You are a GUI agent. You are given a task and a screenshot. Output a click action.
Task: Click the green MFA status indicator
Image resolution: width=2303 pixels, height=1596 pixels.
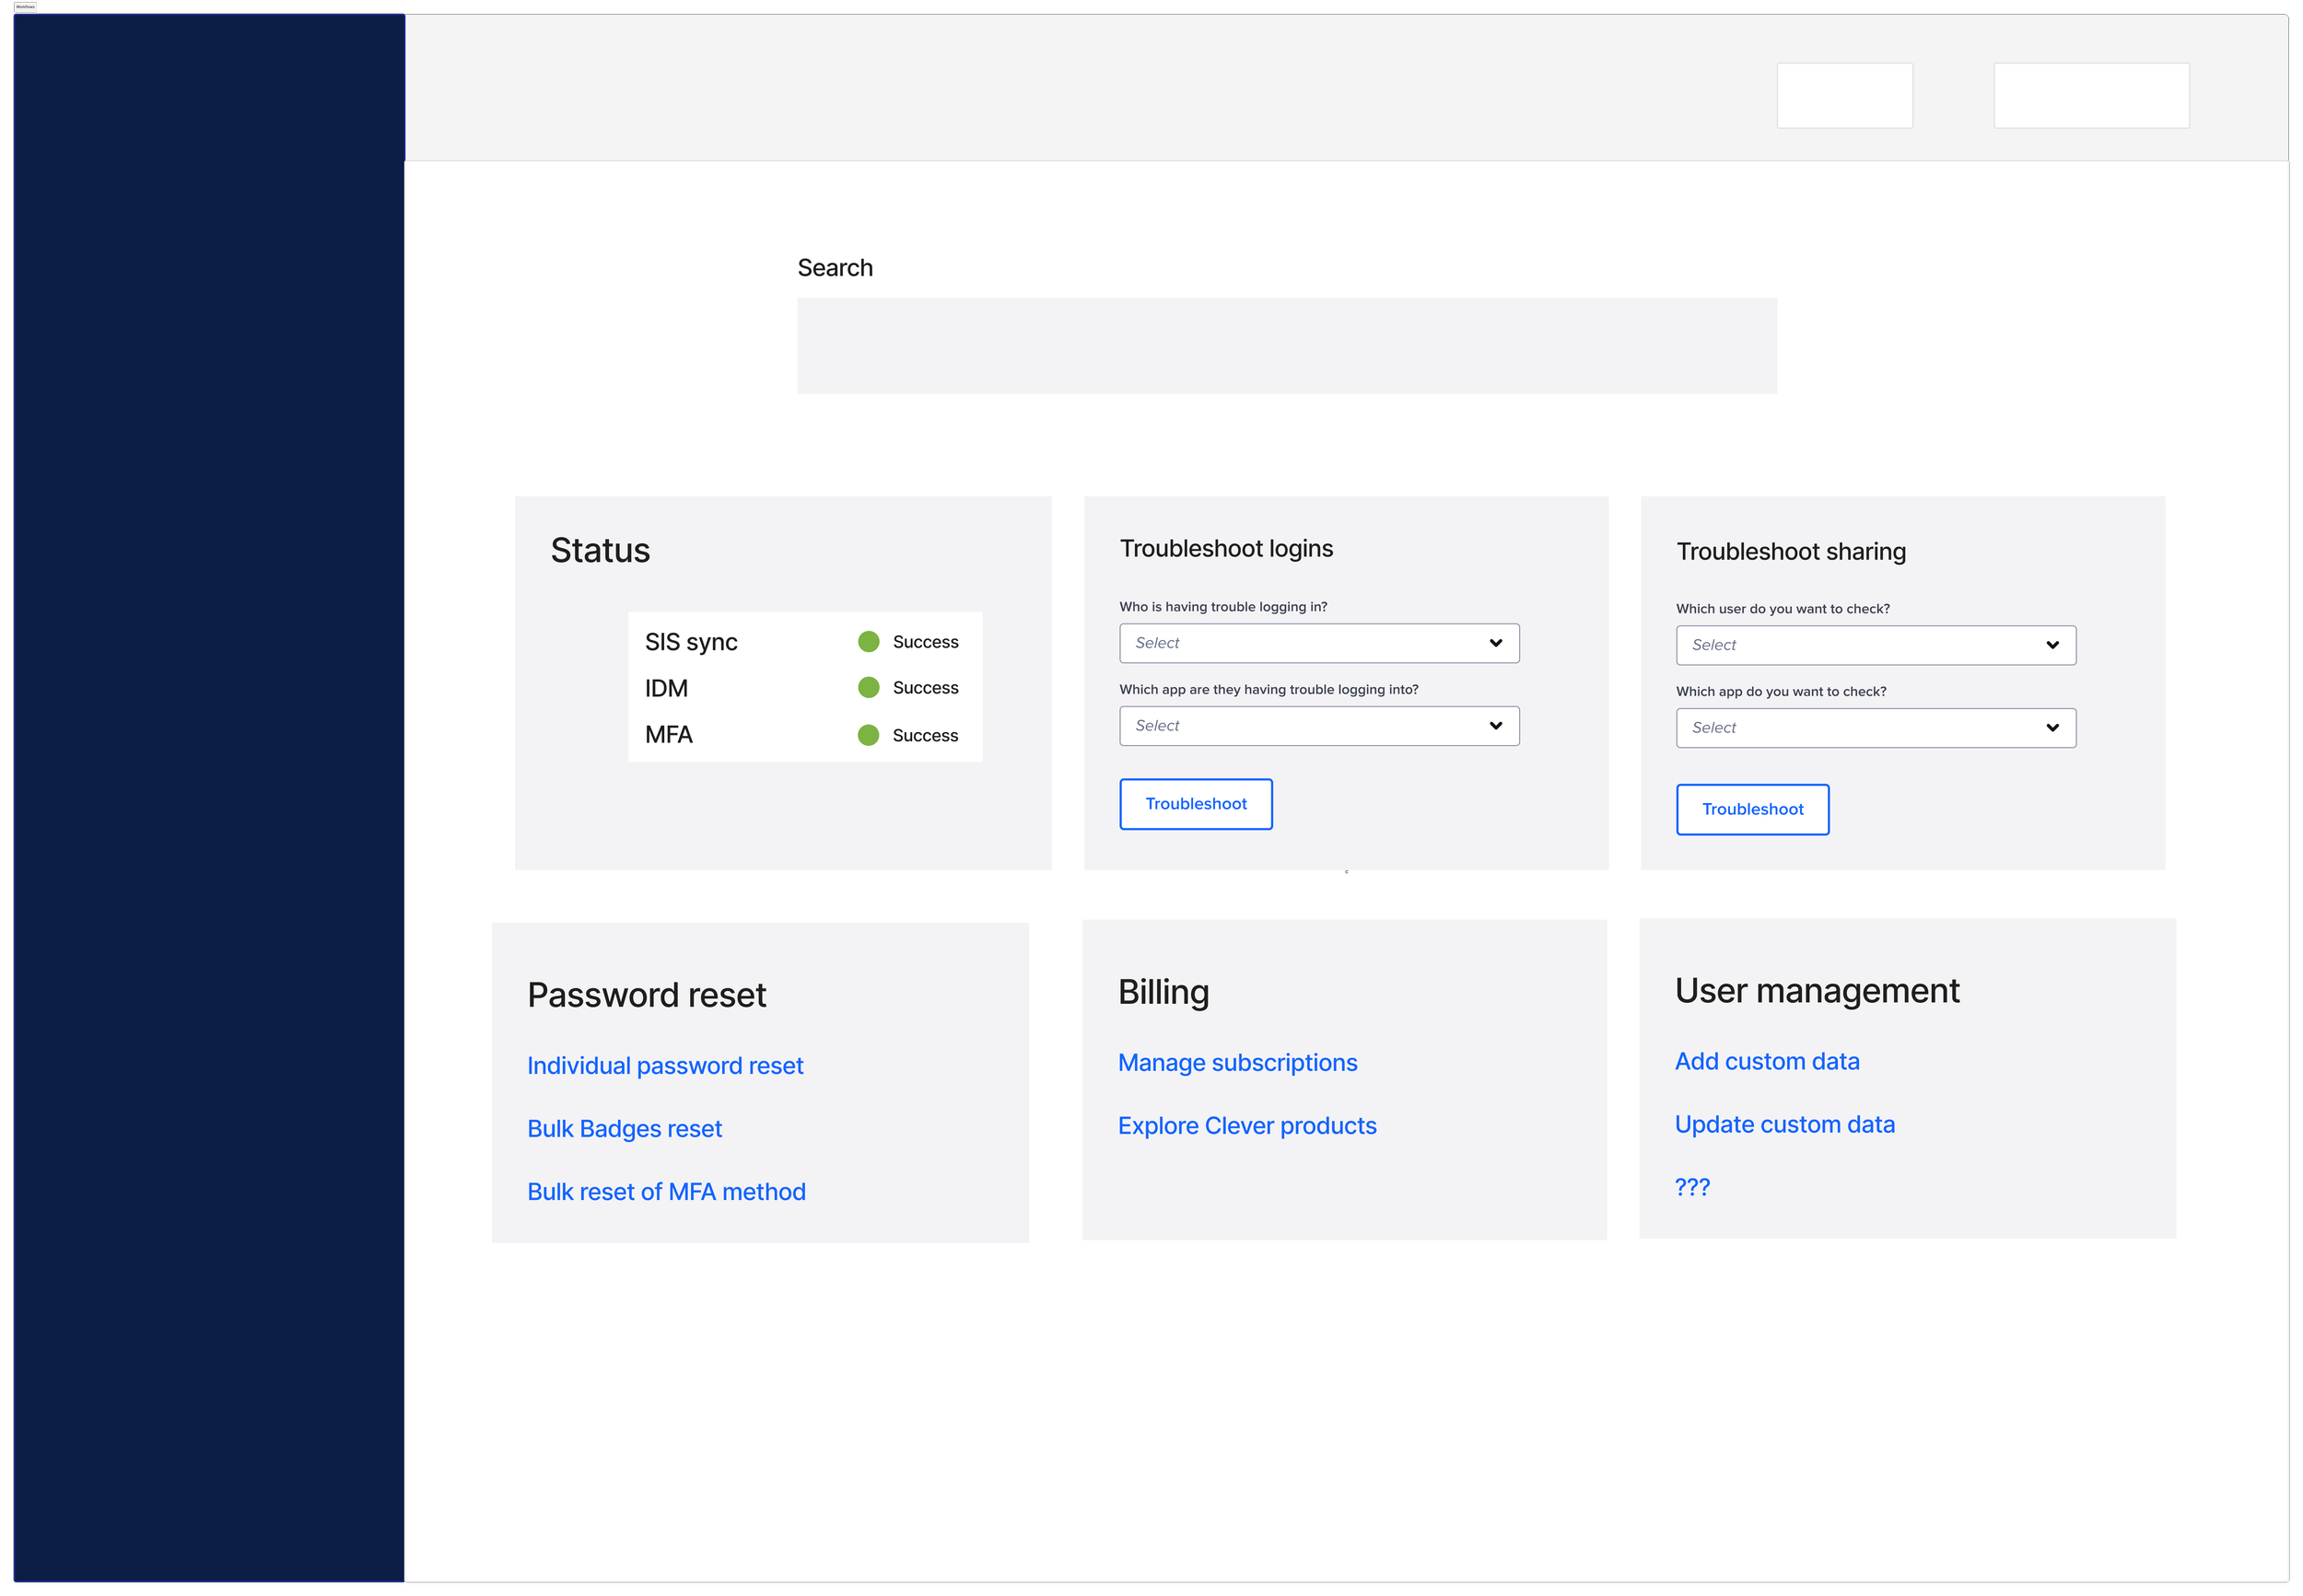[x=868, y=735]
